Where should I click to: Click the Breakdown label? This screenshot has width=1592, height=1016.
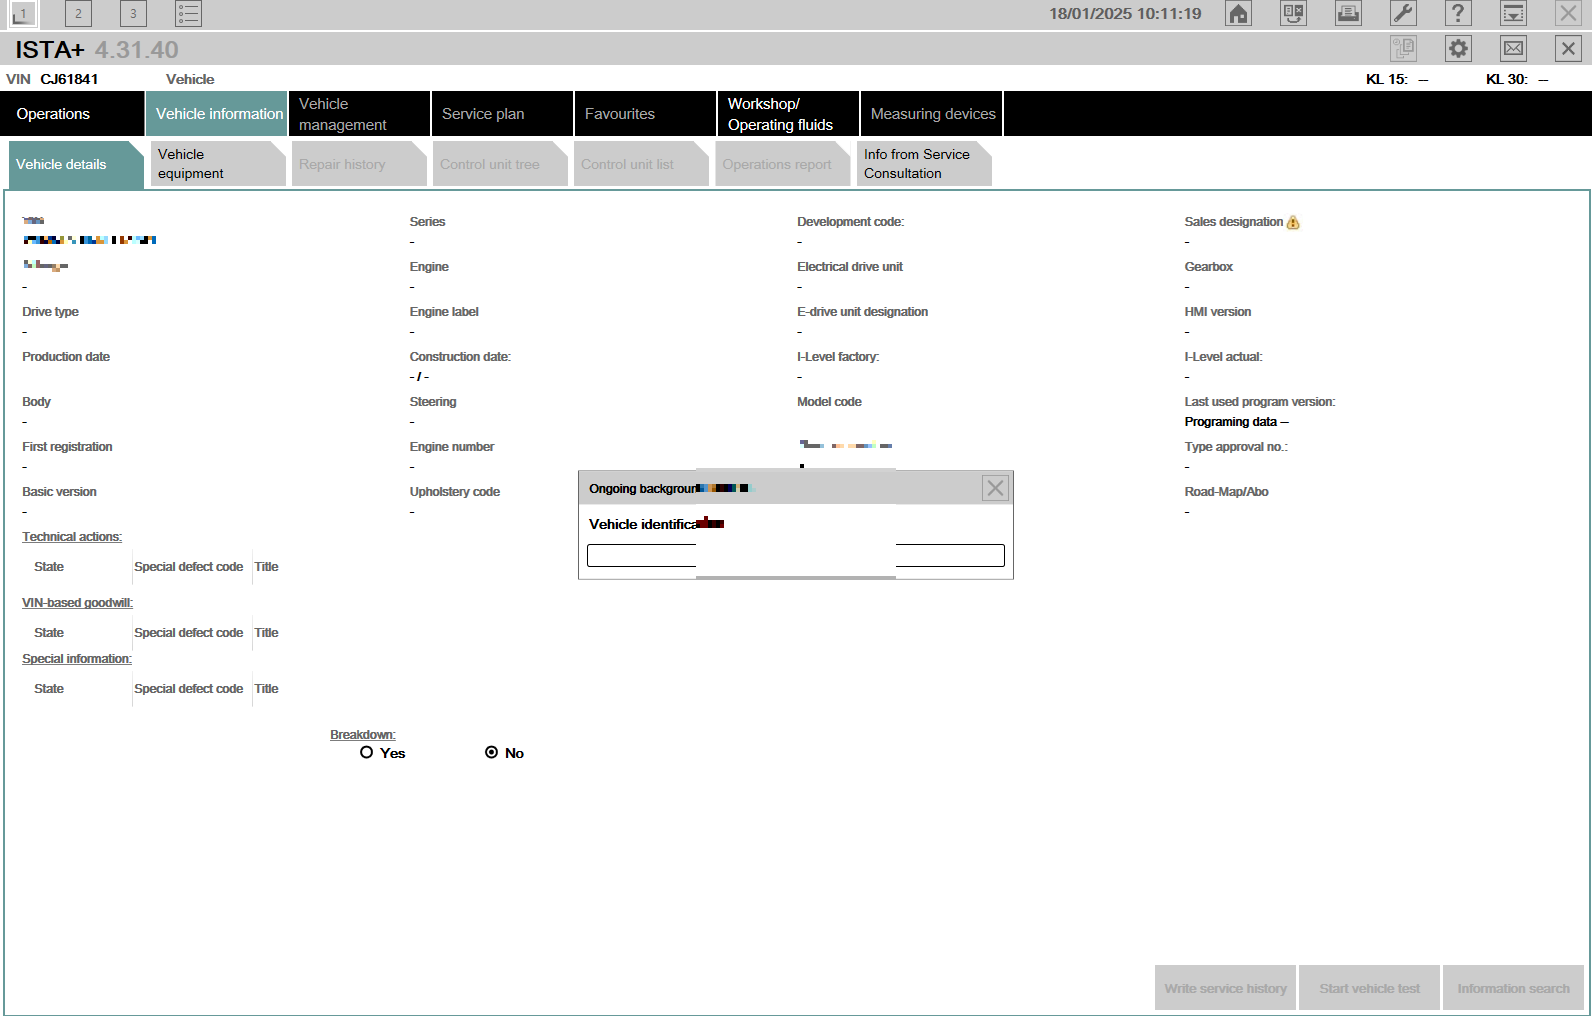[363, 735]
